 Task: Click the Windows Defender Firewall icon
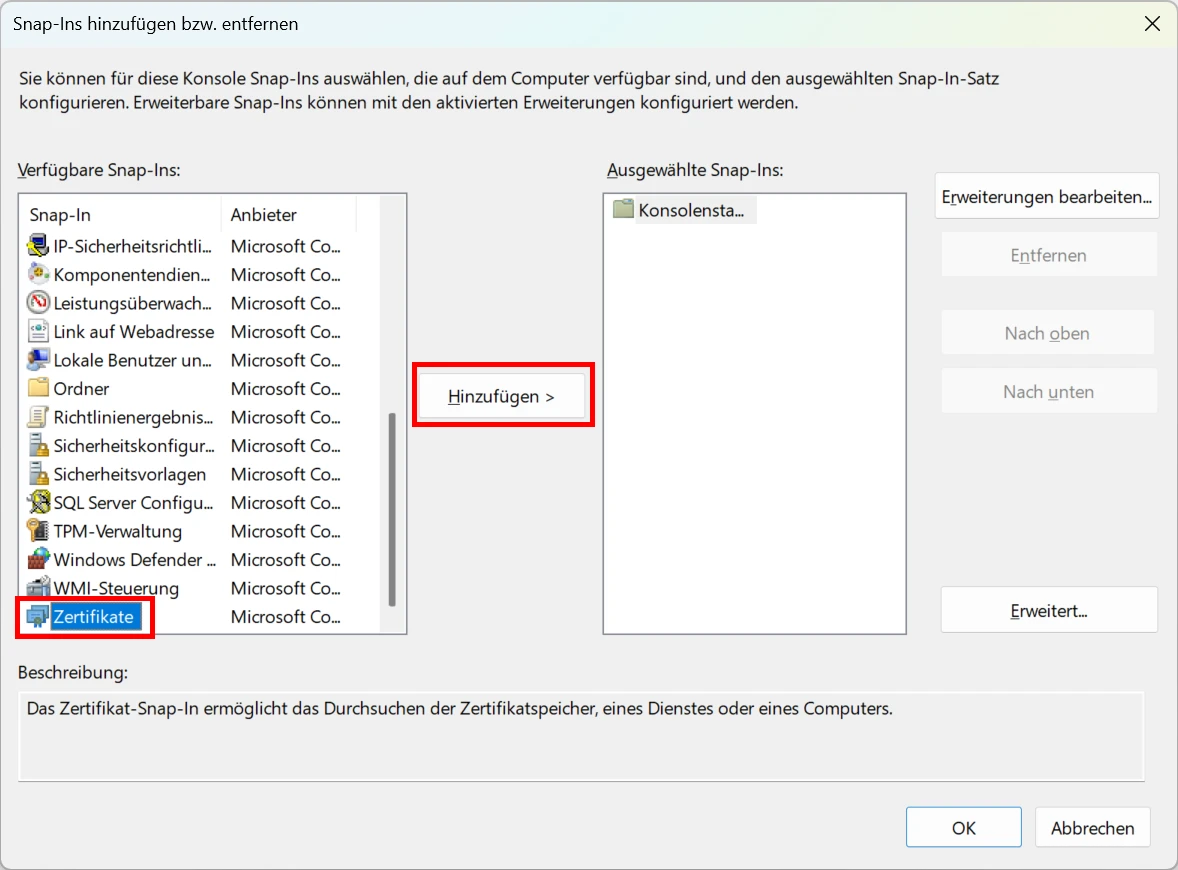pos(38,560)
